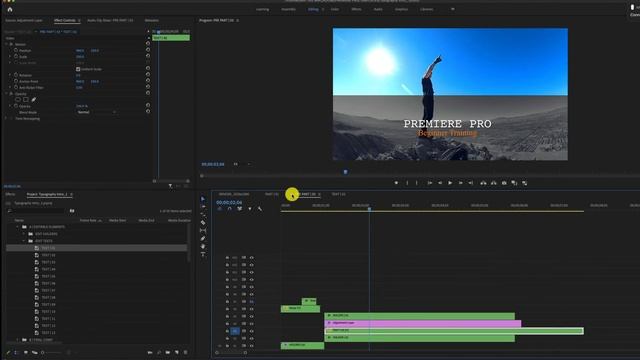Toggle Linked Selection in timeline
This screenshot has height=360, width=640.
point(240,209)
